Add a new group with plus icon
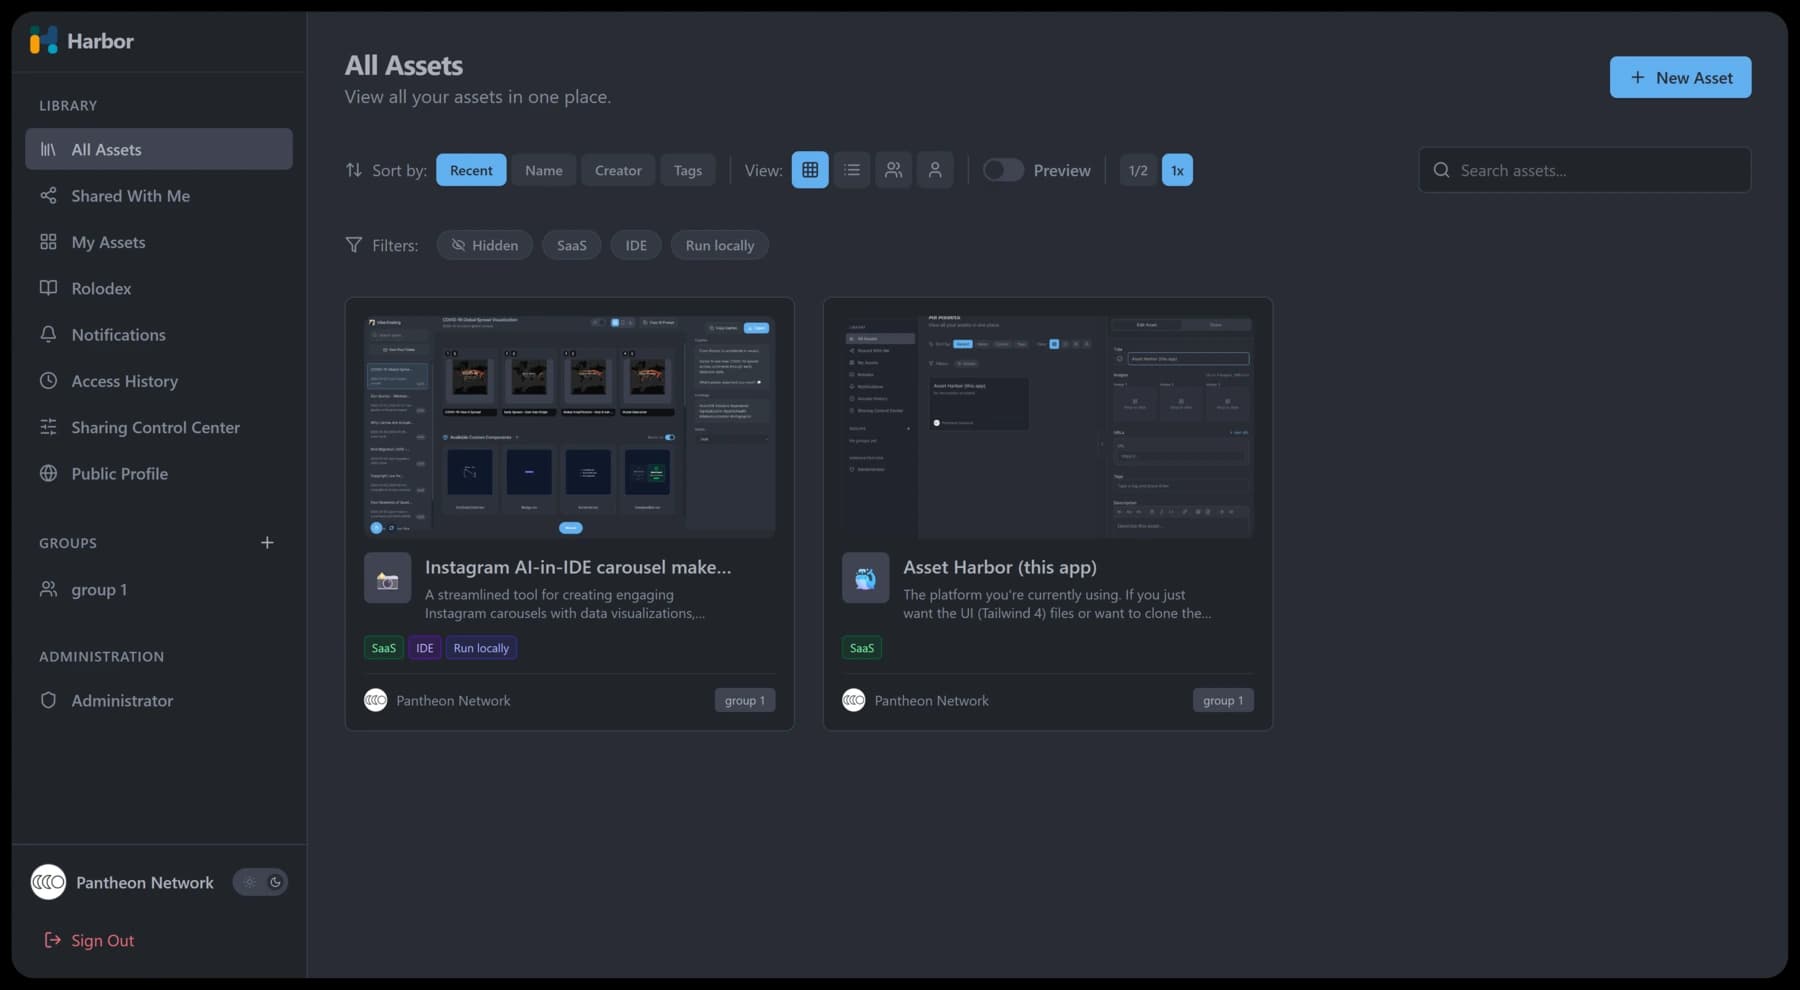 coord(267,543)
